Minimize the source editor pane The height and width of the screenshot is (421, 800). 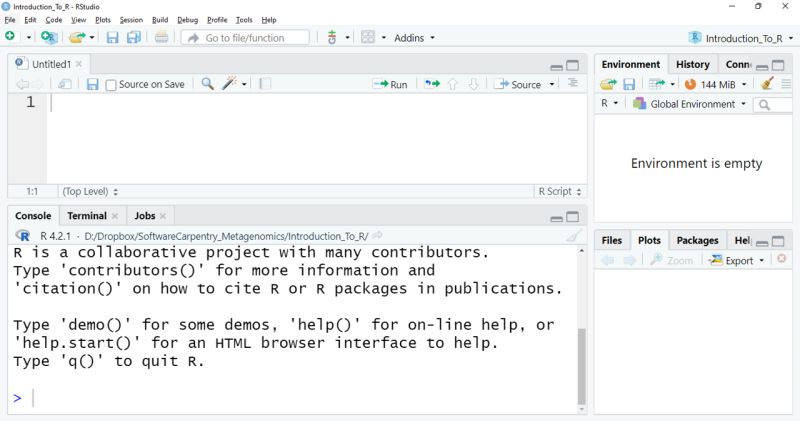(x=556, y=66)
